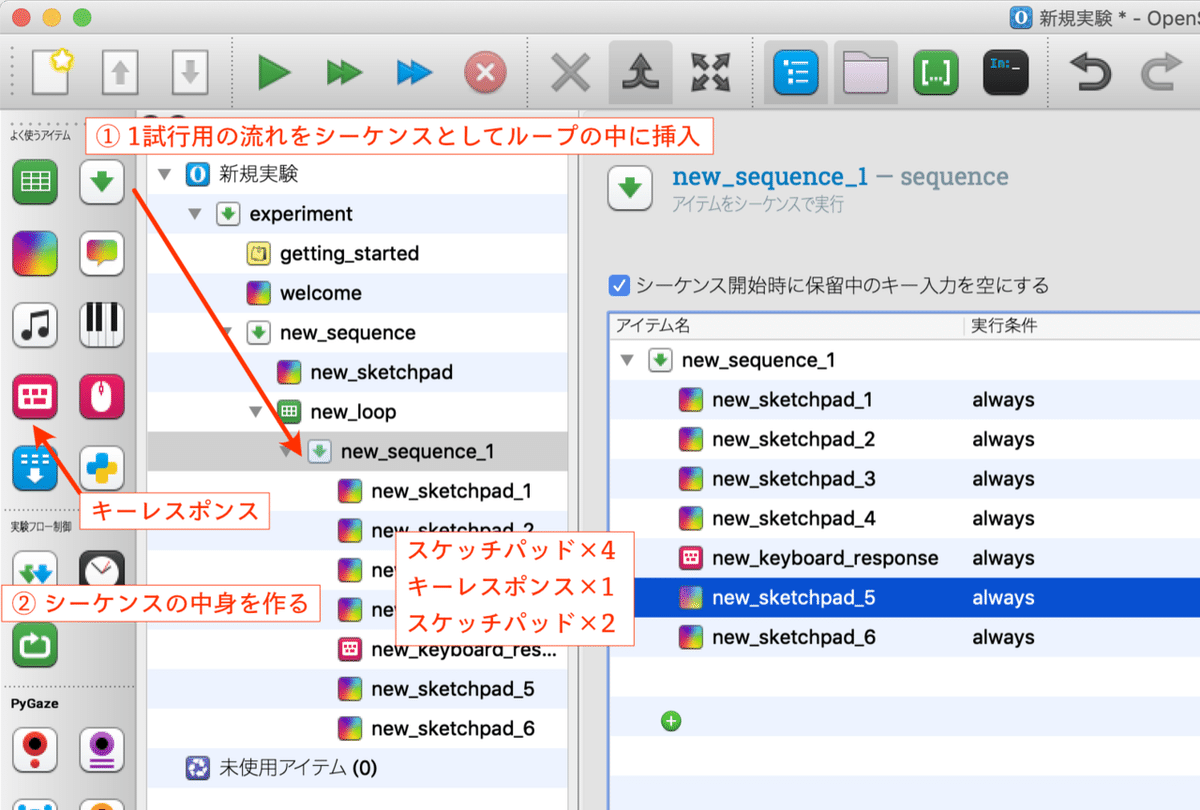Select the mouse response item in toolbar
The height and width of the screenshot is (810, 1200).
101,397
